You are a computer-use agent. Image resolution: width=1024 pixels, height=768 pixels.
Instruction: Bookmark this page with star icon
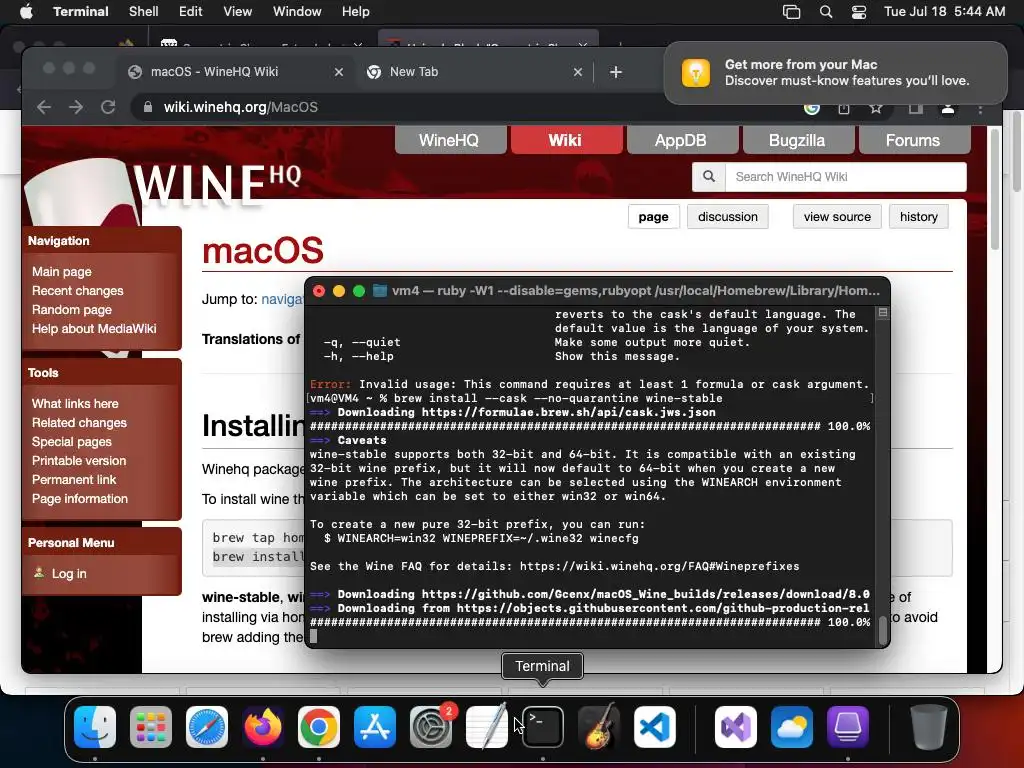coord(876,108)
